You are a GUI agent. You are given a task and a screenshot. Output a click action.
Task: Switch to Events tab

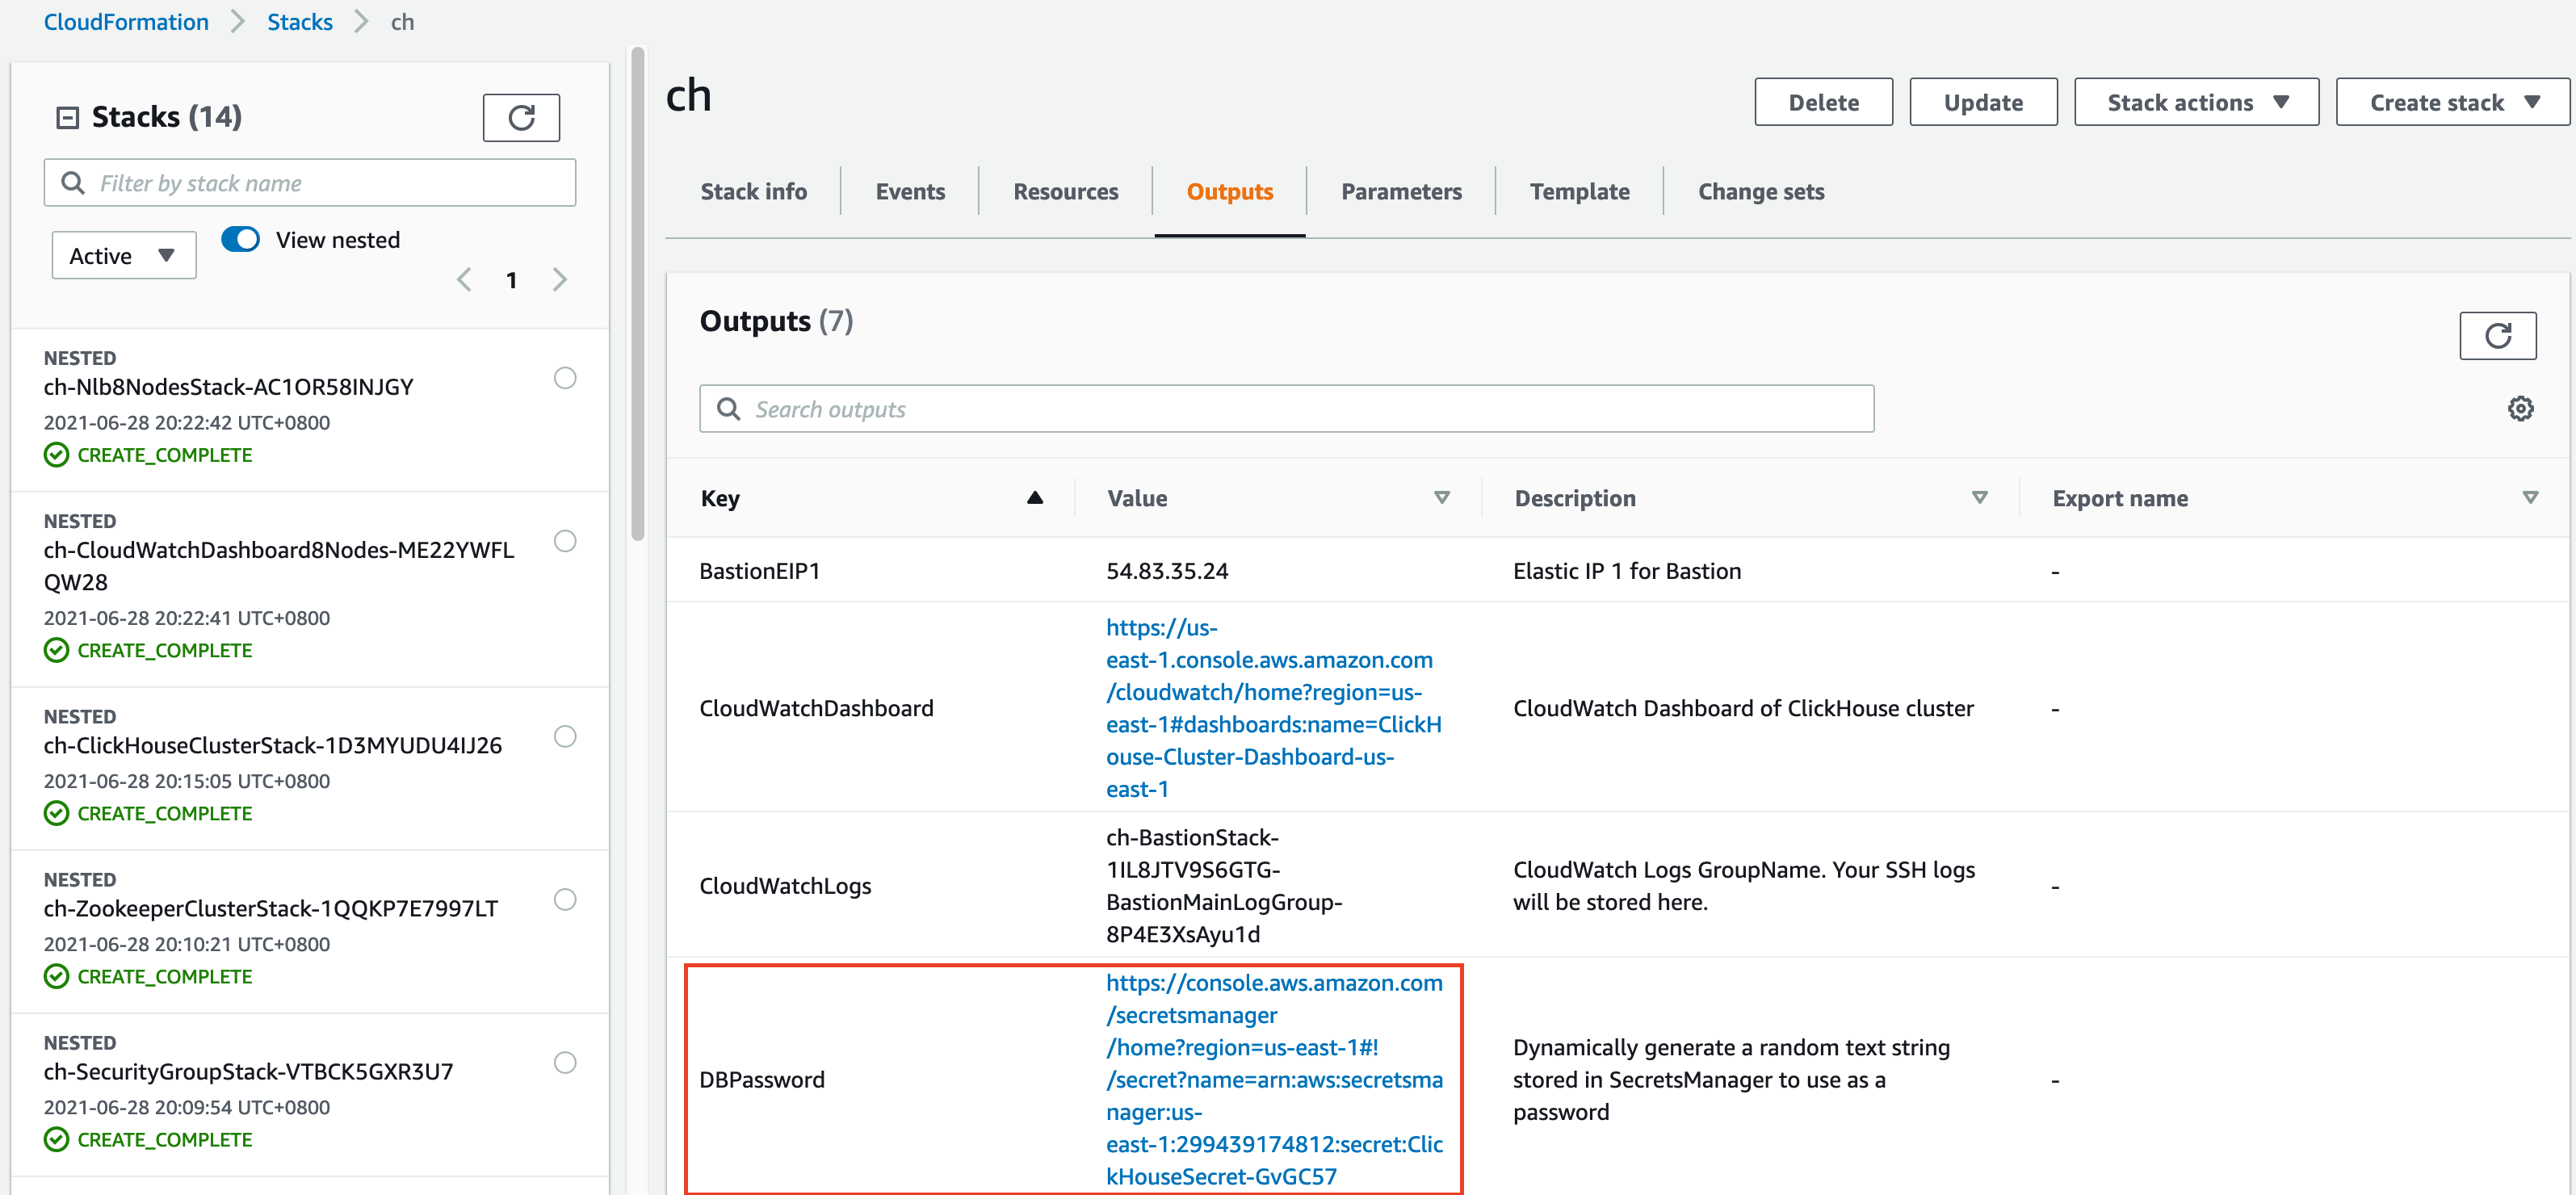(910, 191)
